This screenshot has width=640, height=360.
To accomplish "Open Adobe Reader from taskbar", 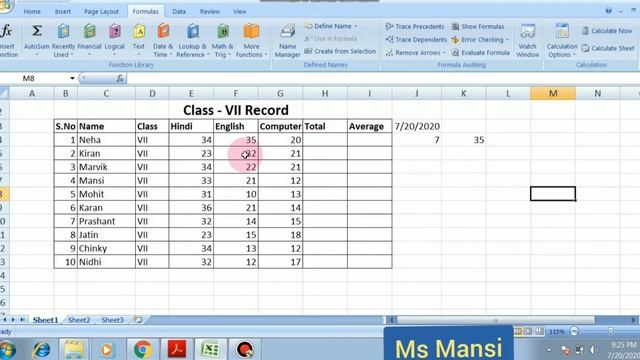I will [x=177, y=350].
